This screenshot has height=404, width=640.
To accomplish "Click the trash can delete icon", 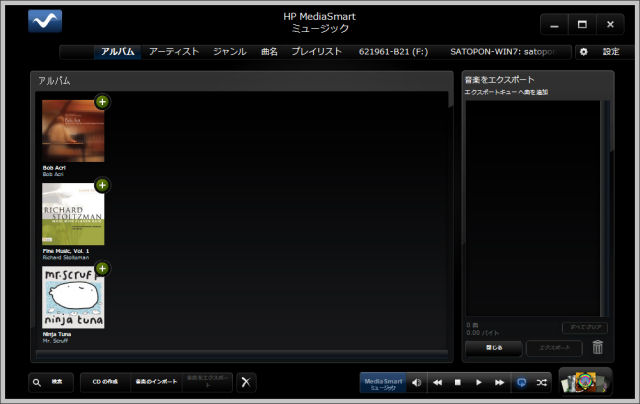I will [598, 347].
